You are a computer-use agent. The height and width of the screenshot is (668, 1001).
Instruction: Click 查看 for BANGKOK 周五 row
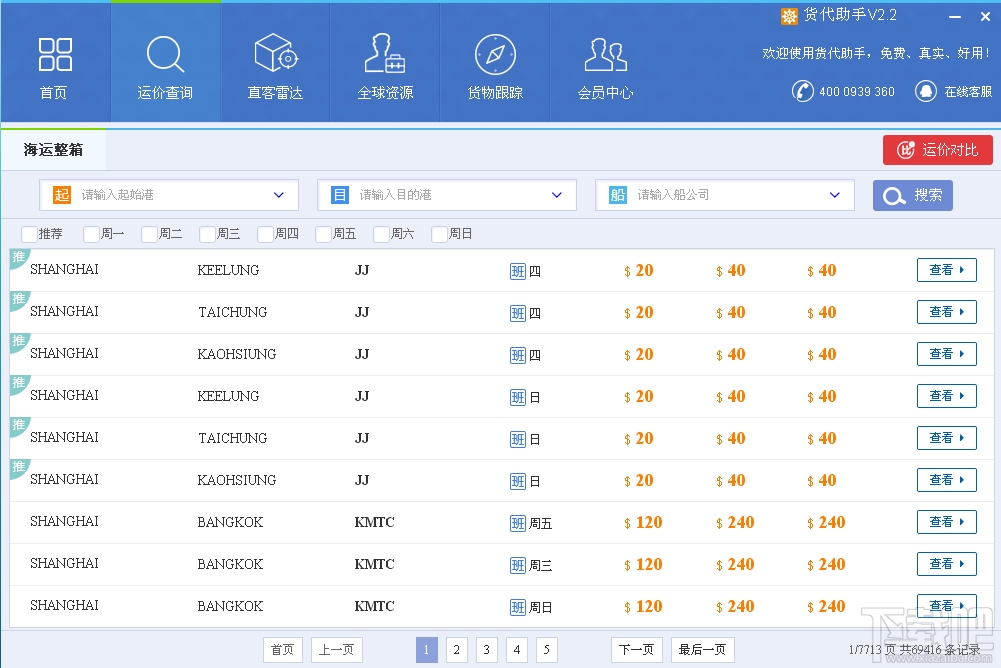click(947, 522)
